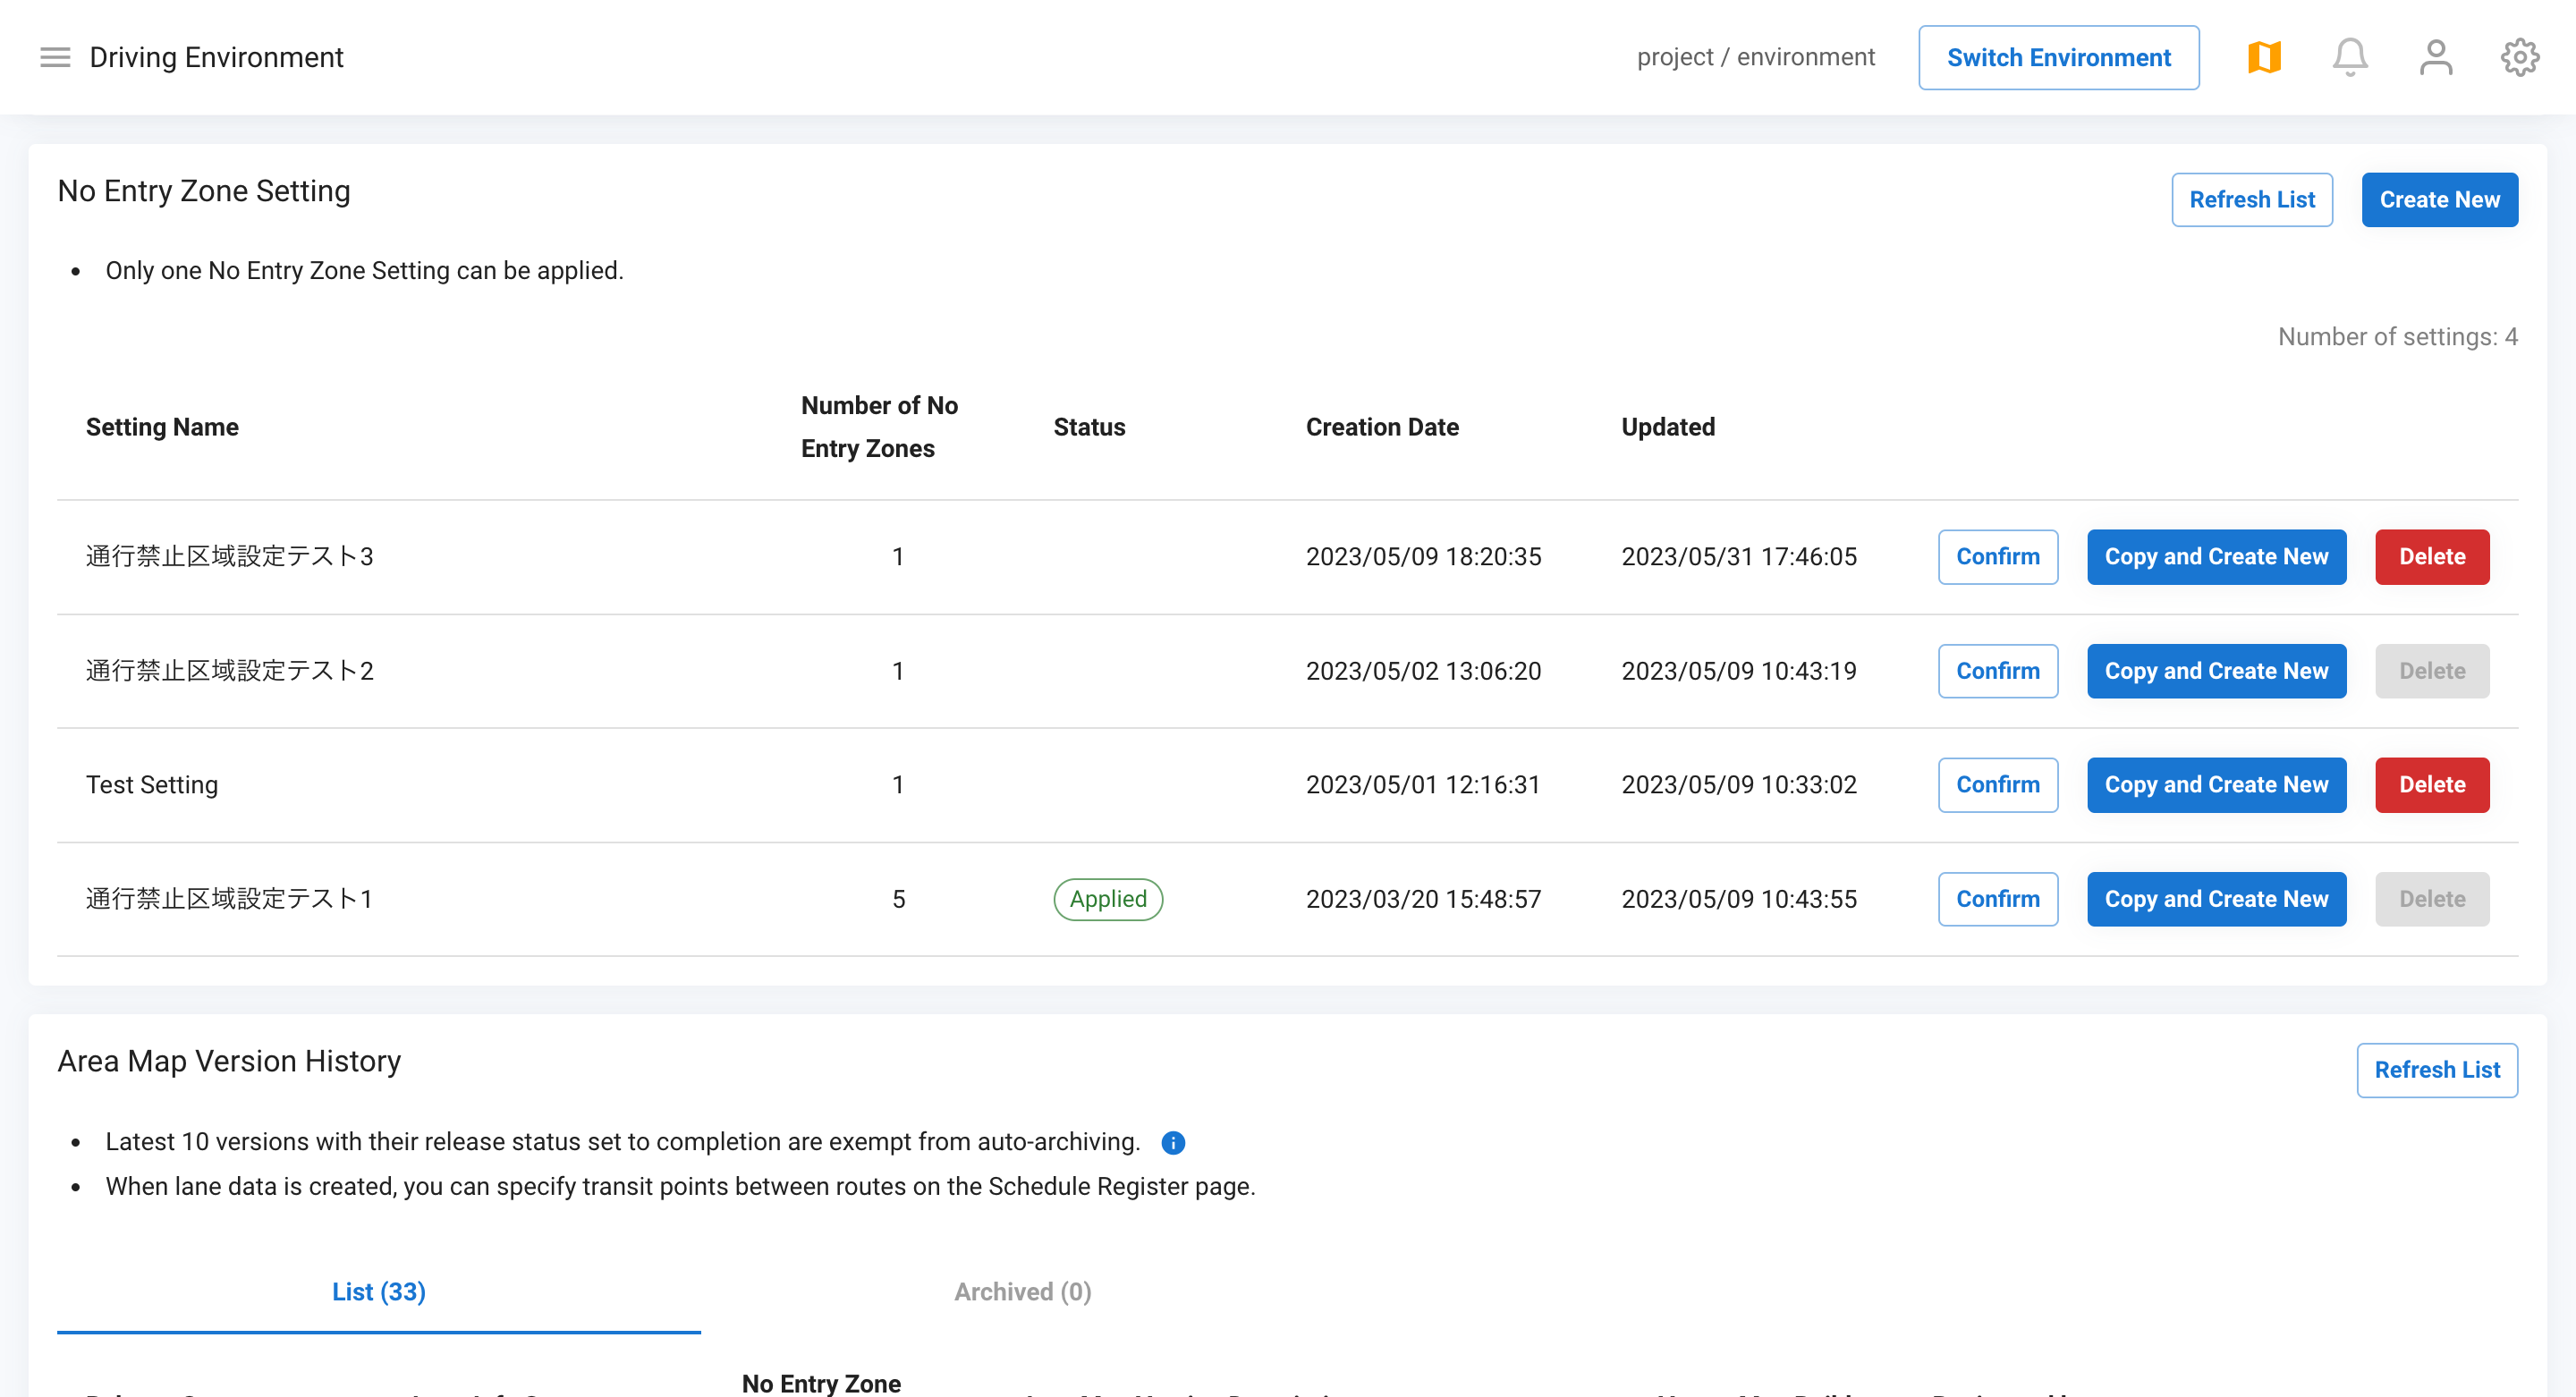Click the Applied status badge
This screenshot has height=1397, width=2576.
1107,898
